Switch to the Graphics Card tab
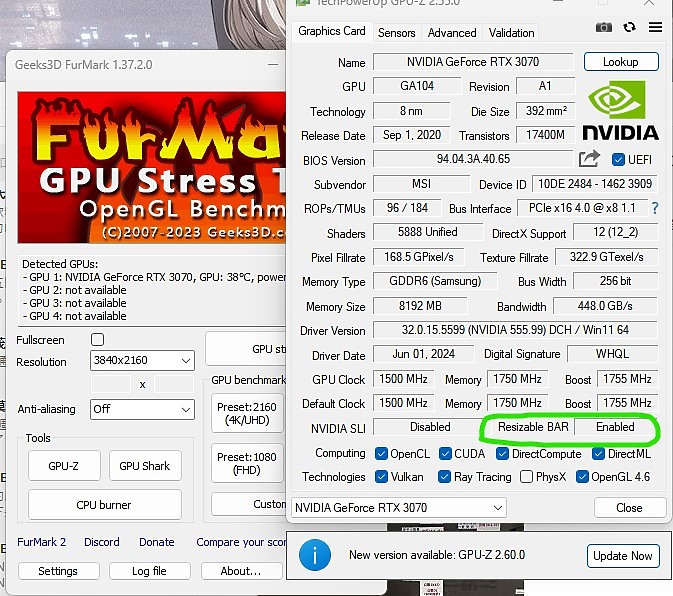The height and width of the screenshot is (596, 673). coord(331,31)
